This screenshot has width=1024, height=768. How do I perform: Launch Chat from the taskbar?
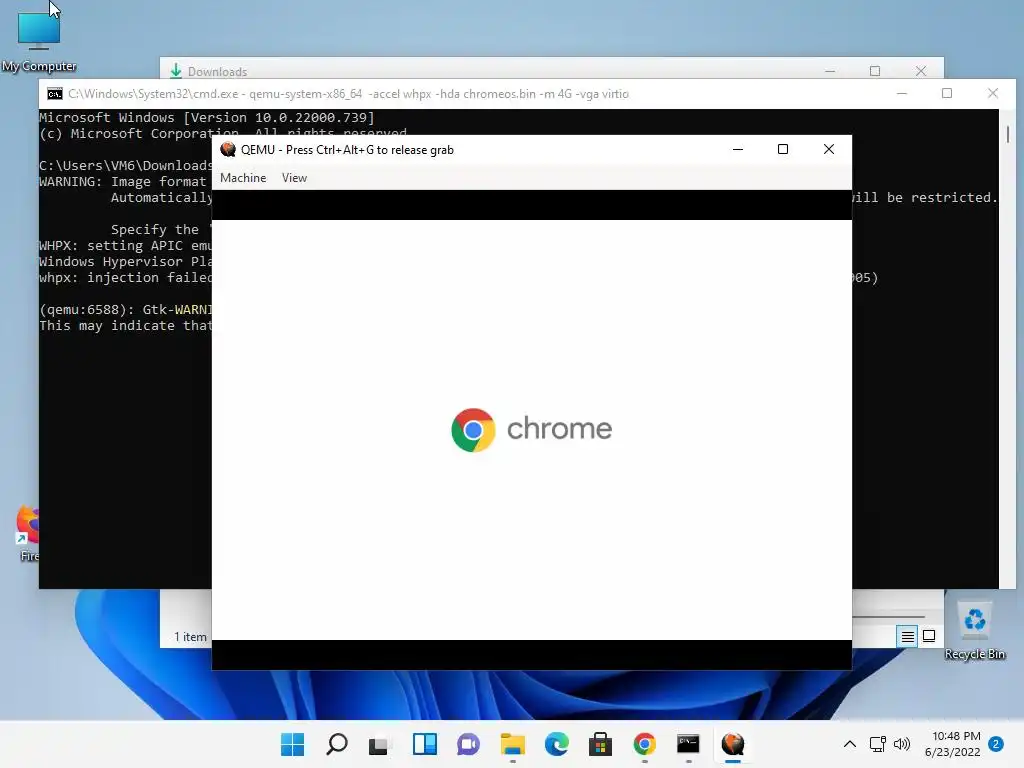[468, 744]
